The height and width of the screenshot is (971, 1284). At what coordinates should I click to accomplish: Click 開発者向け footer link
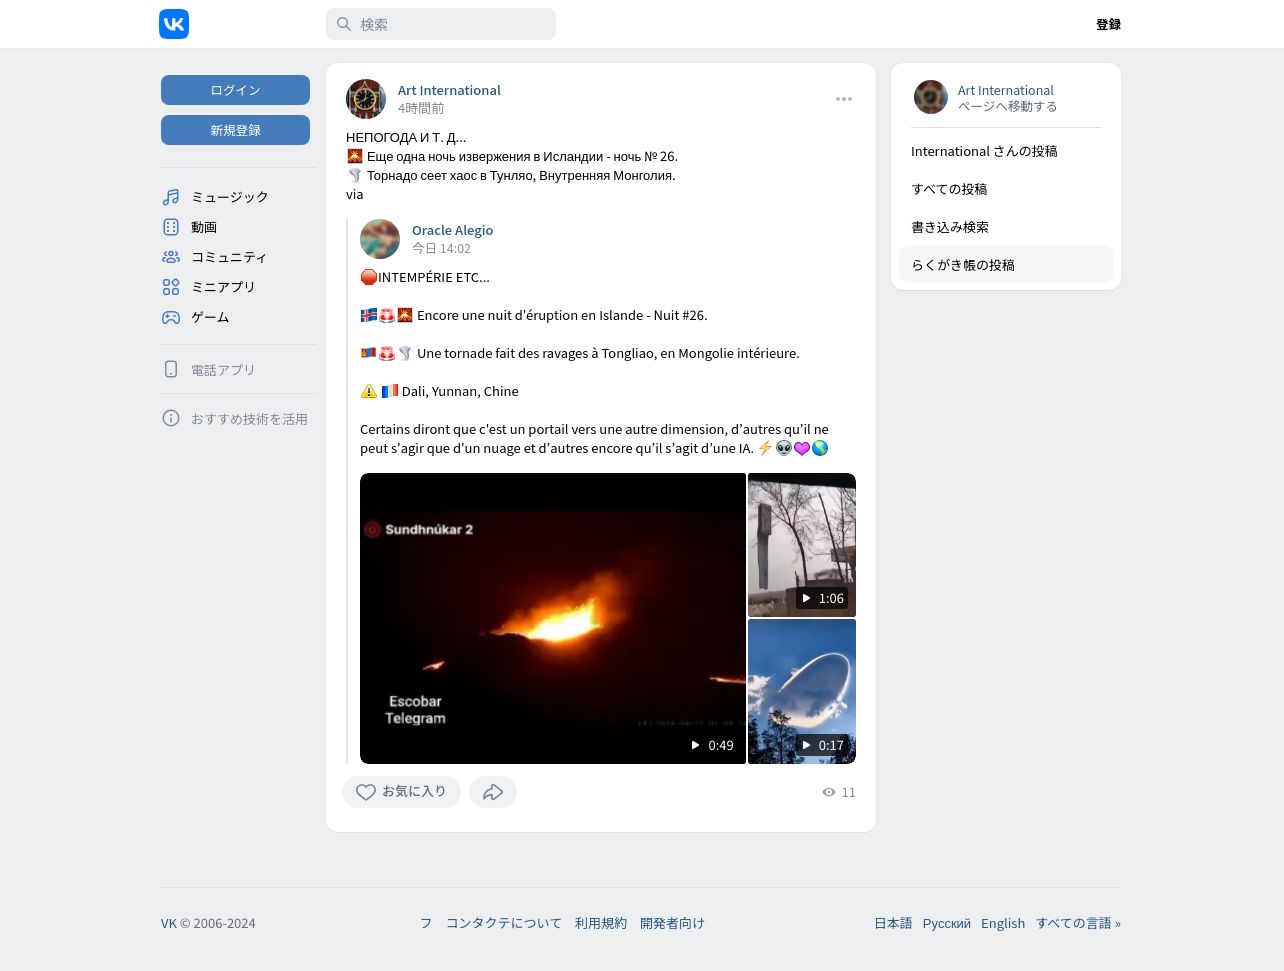point(672,923)
